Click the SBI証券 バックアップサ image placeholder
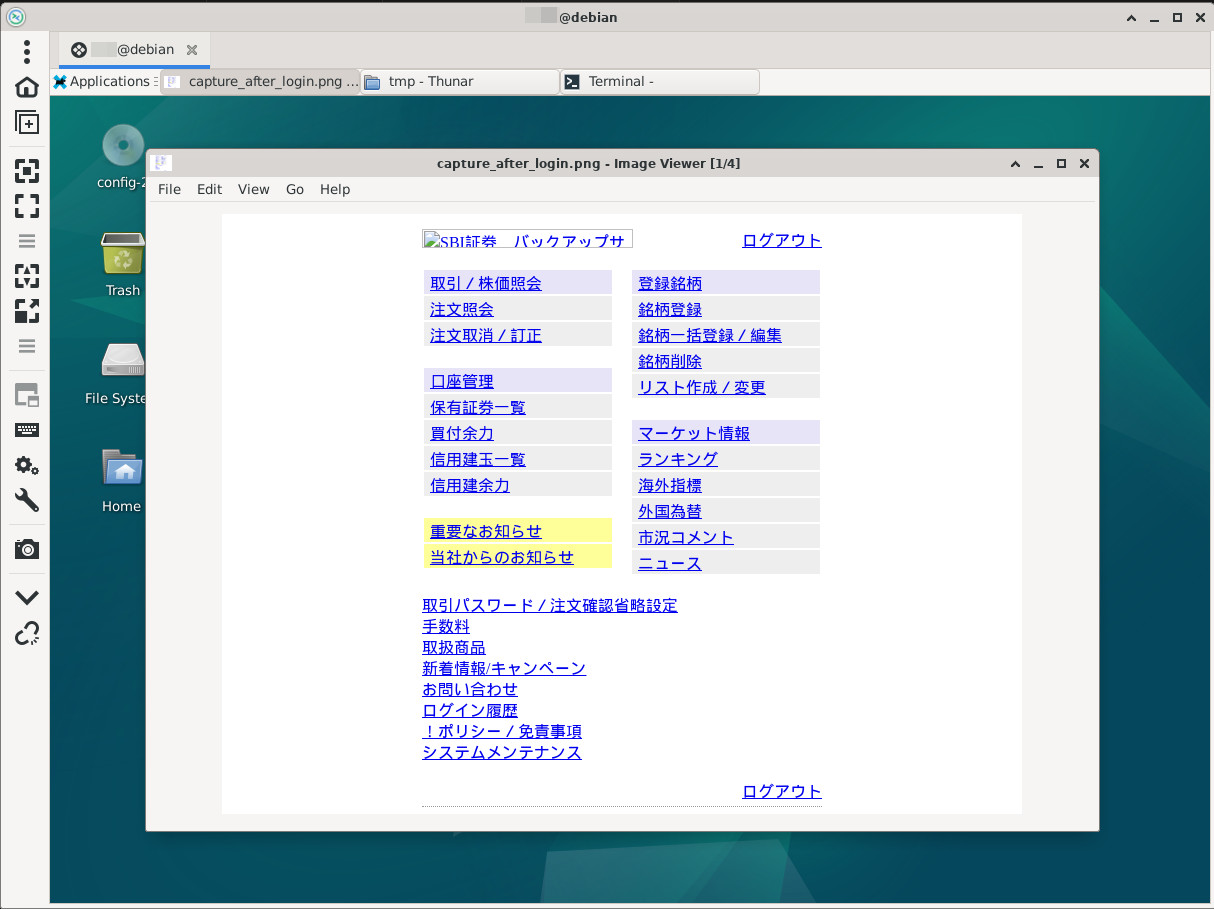This screenshot has width=1214, height=909. tap(528, 239)
